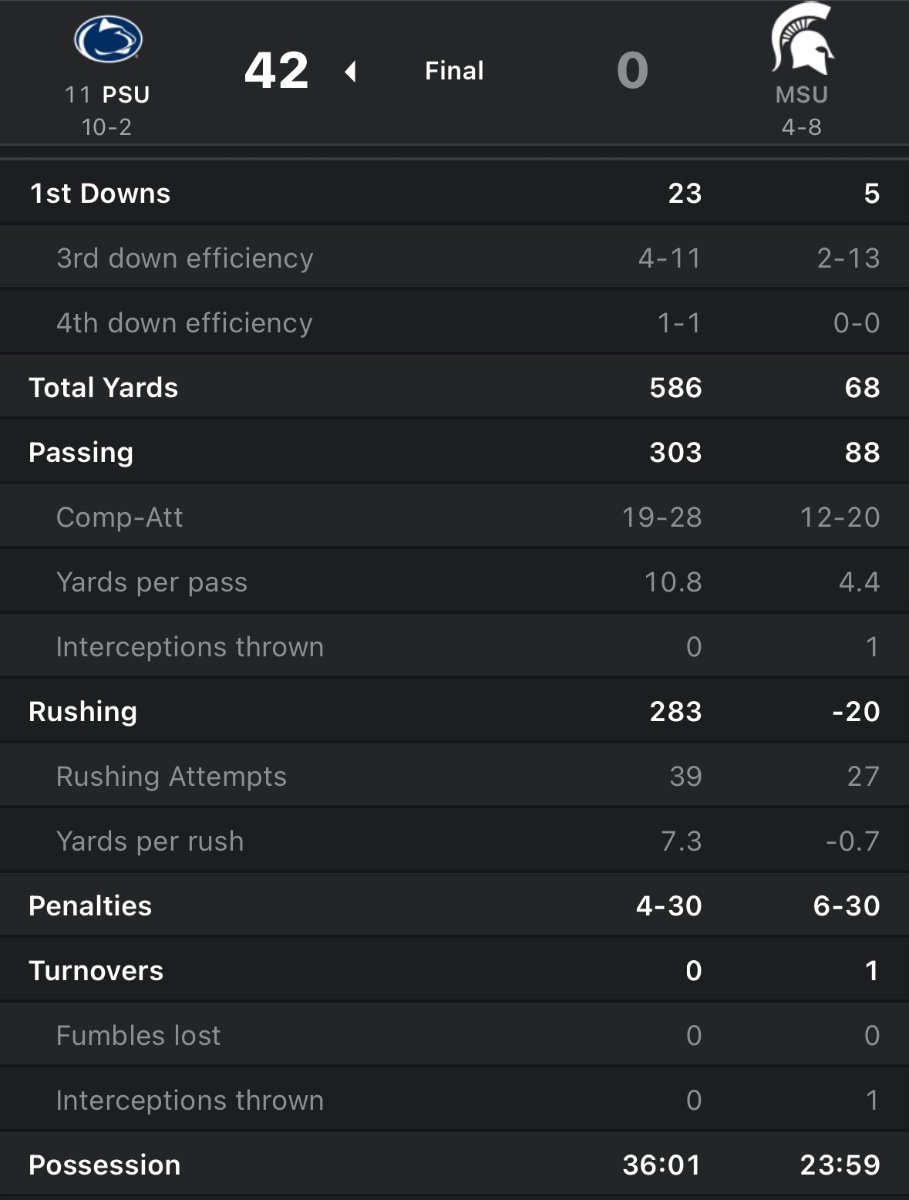This screenshot has width=909, height=1200.
Task: Click the winner arrow beside score 42
Action: 350,72
